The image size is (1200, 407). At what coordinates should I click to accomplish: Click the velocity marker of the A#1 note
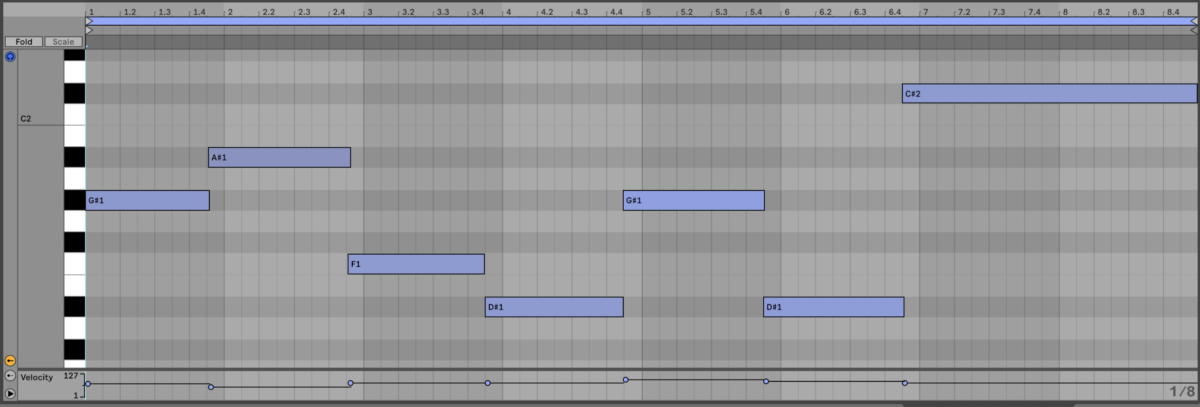[x=211, y=387]
